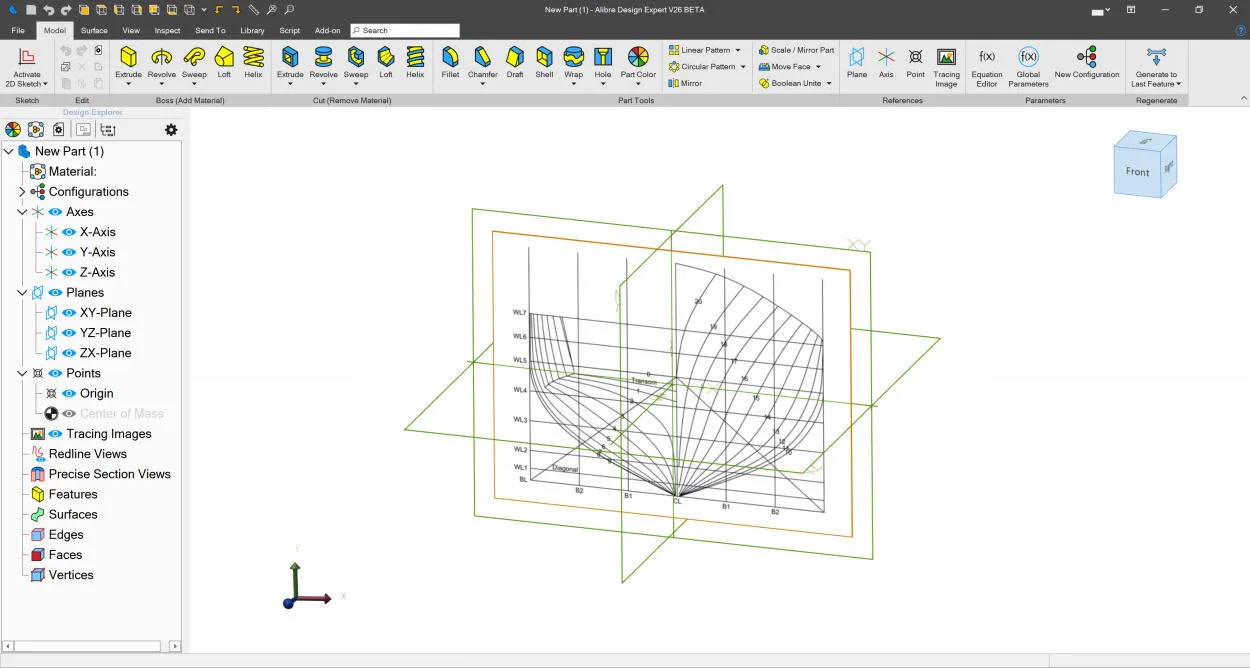Click the Scale / Mirror Part button
This screenshot has height=668, width=1250.
coord(796,50)
